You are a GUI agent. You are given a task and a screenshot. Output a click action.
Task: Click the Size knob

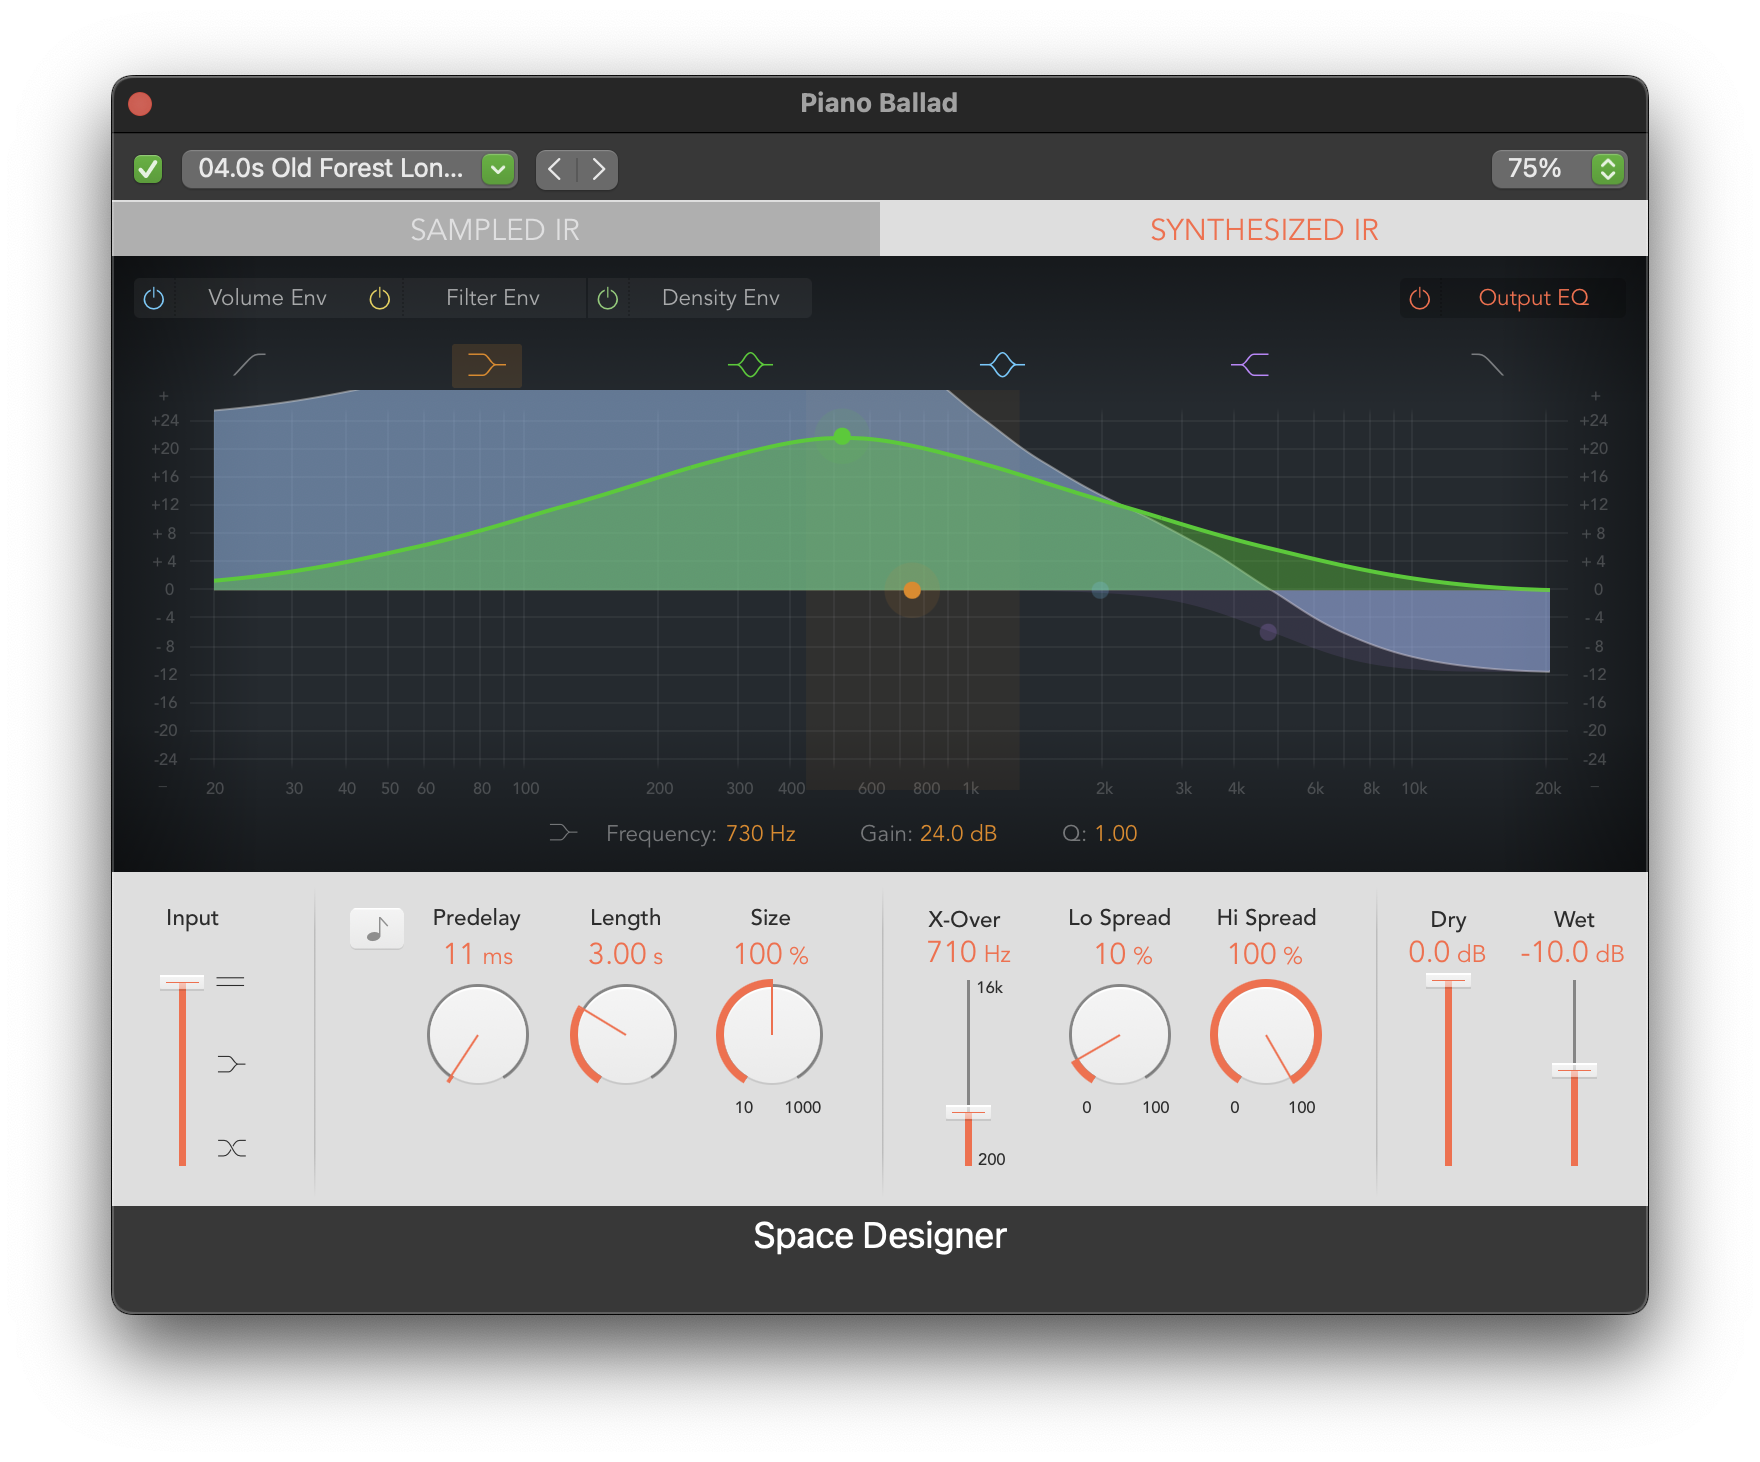pyautogui.click(x=770, y=1034)
